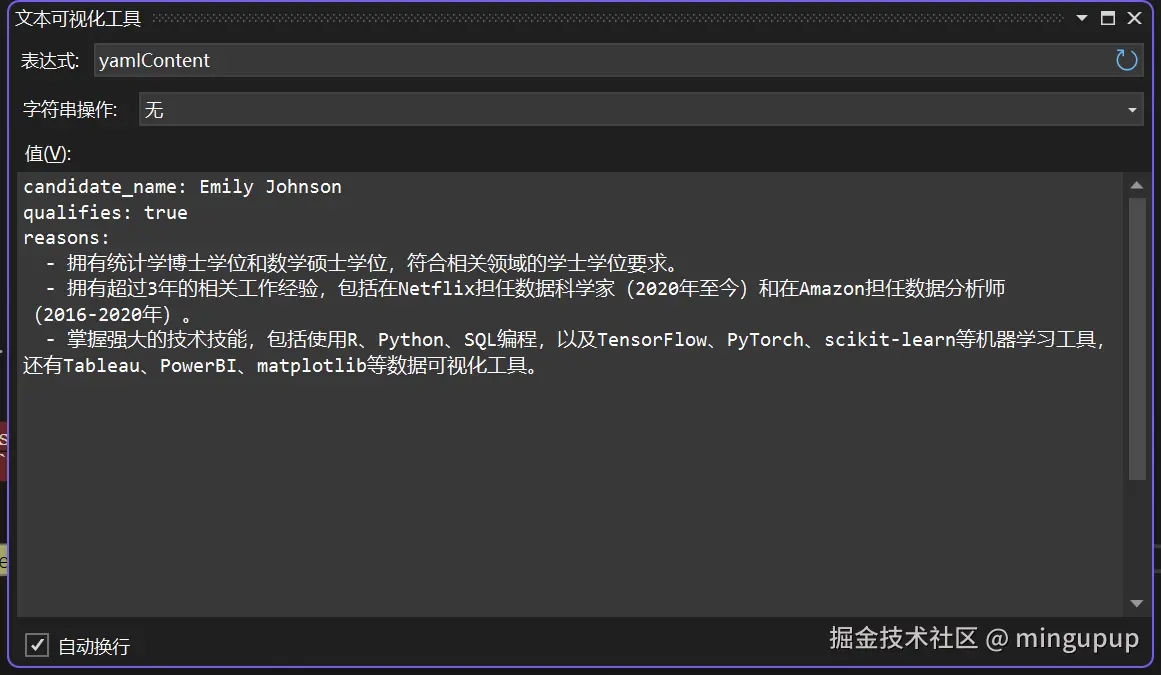Select the expression text yamlContent

click(153, 60)
